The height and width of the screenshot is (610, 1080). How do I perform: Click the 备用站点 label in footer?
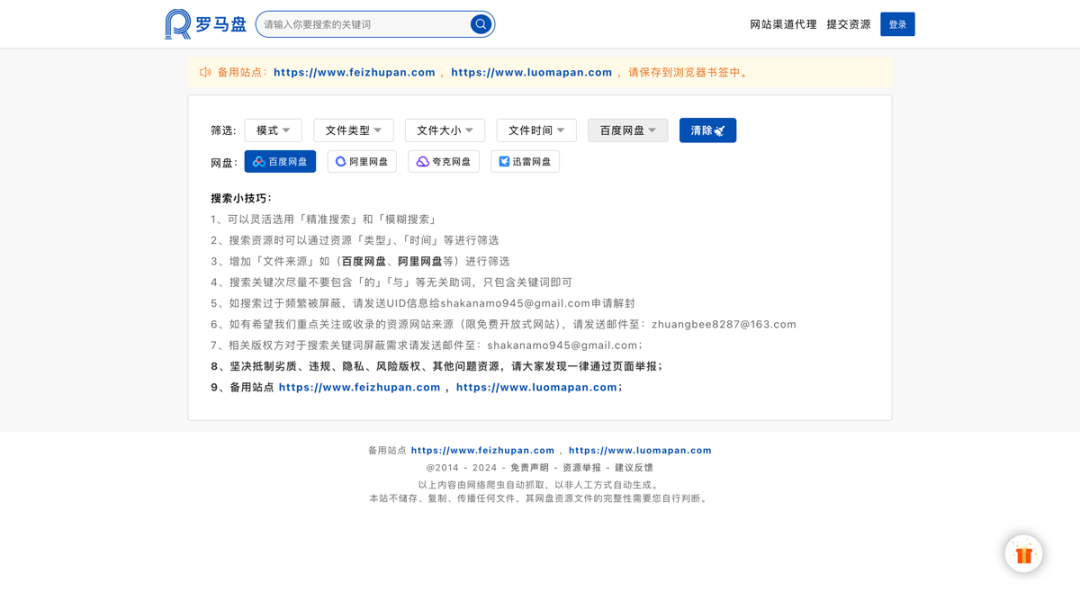click(x=387, y=450)
